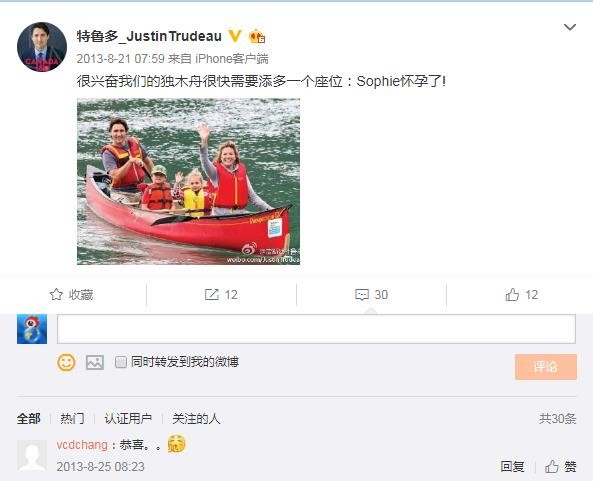Select the 全部 comments tab
593x481 pixels.
pyautogui.click(x=29, y=419)
